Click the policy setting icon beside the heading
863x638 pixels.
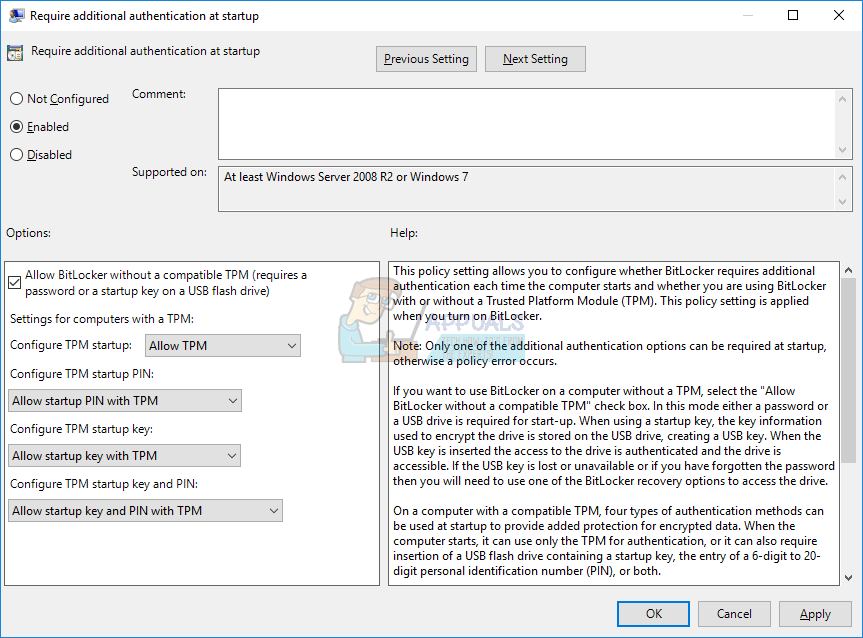point(15,52)
